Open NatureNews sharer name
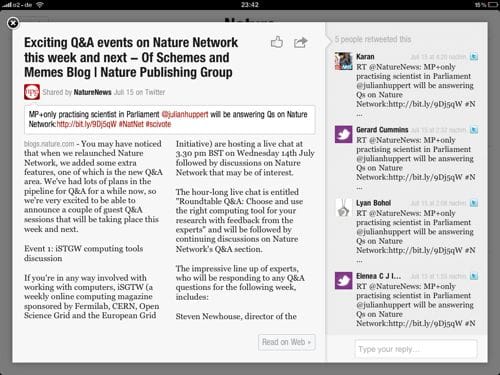The width and height of the screenshot is (500, 375). coord(92,92)
